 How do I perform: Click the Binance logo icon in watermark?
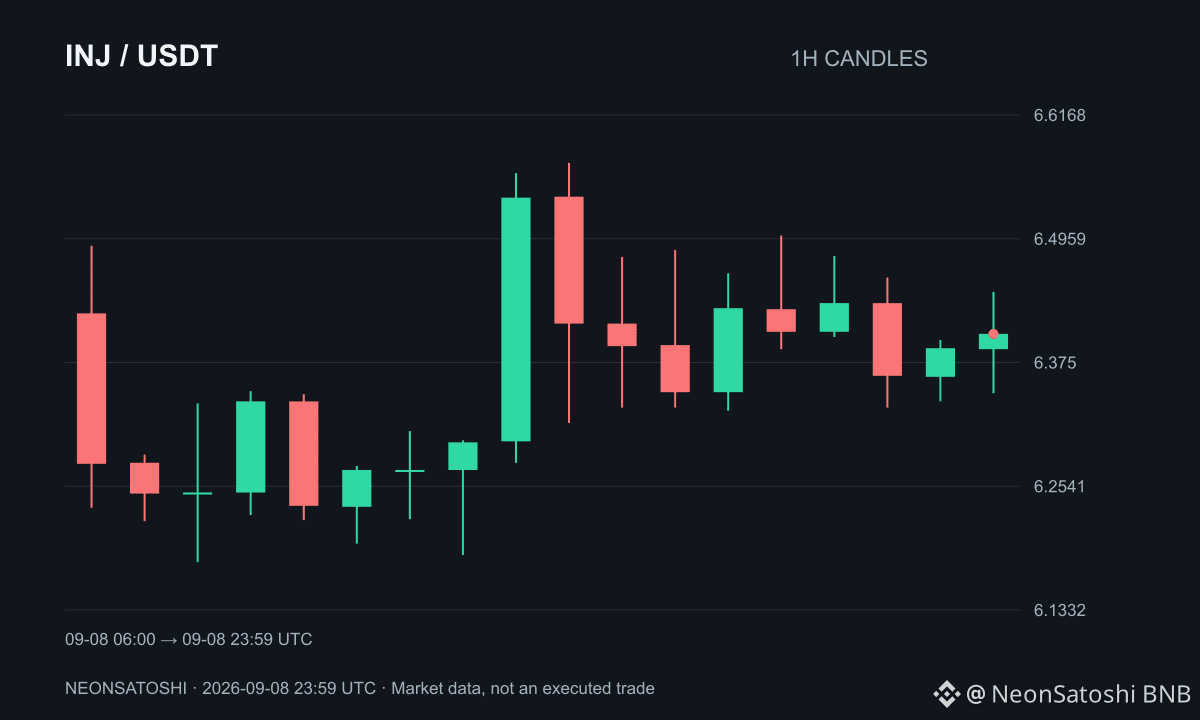(x=946, y=693)
